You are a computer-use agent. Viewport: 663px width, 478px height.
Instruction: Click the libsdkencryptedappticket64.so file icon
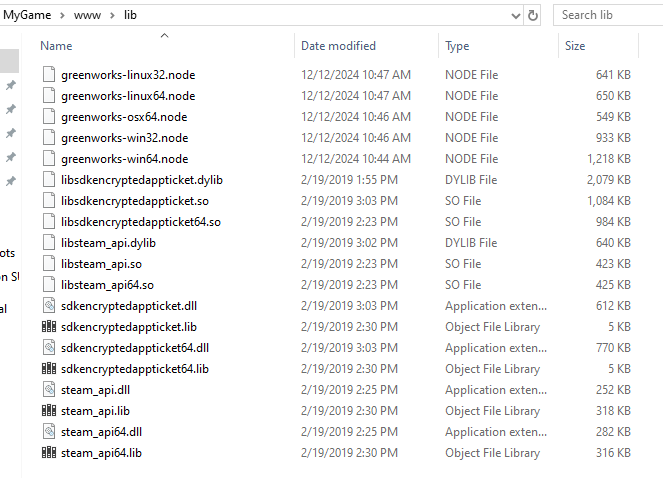(49, 222)
